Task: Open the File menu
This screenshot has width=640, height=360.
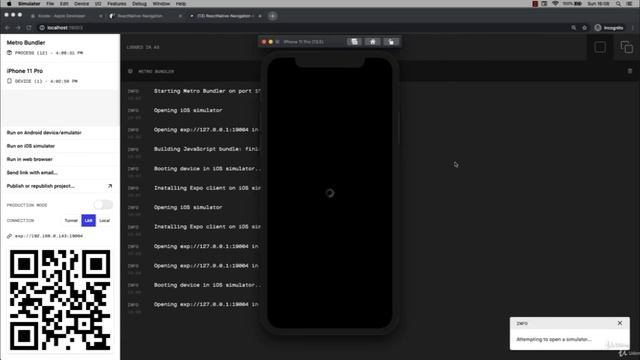Action: (x=50, y=4)
